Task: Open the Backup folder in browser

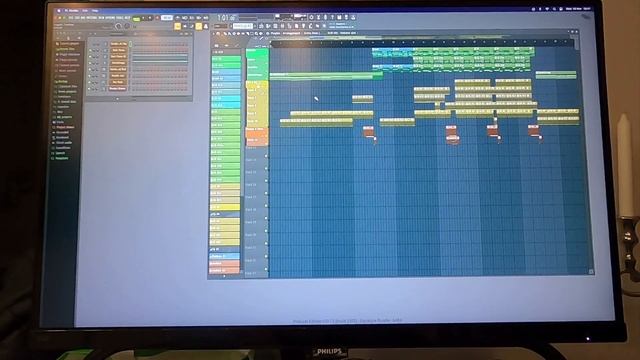Action: [x=62, y=81]
